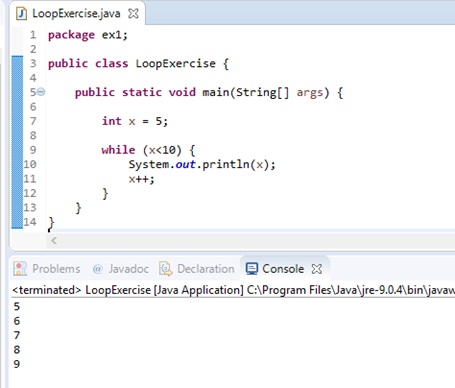The height and width of the screenshot is (388, 455).
Task: Click the 'void' keyword in main signature
Action: pos(182,92)
